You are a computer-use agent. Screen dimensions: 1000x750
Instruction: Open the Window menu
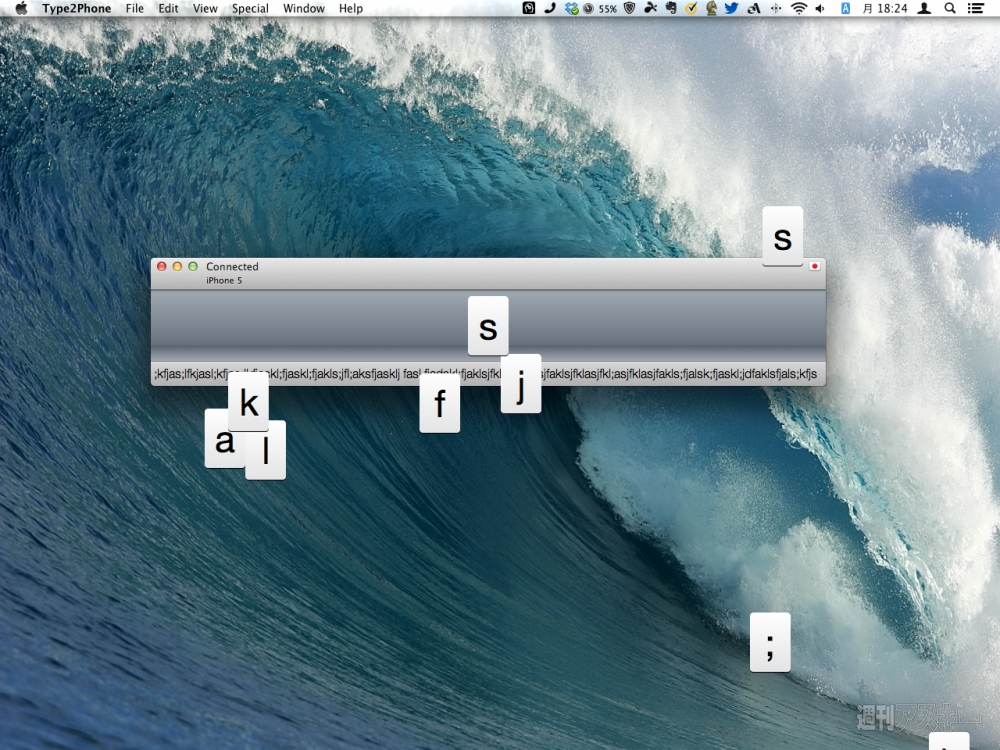[x=303, y=8]
